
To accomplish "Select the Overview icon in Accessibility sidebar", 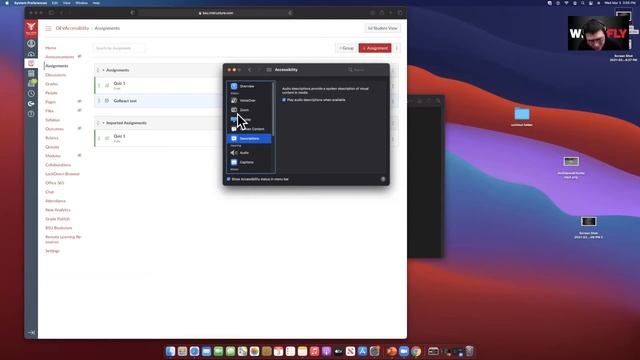I will (x=234, y=86).
